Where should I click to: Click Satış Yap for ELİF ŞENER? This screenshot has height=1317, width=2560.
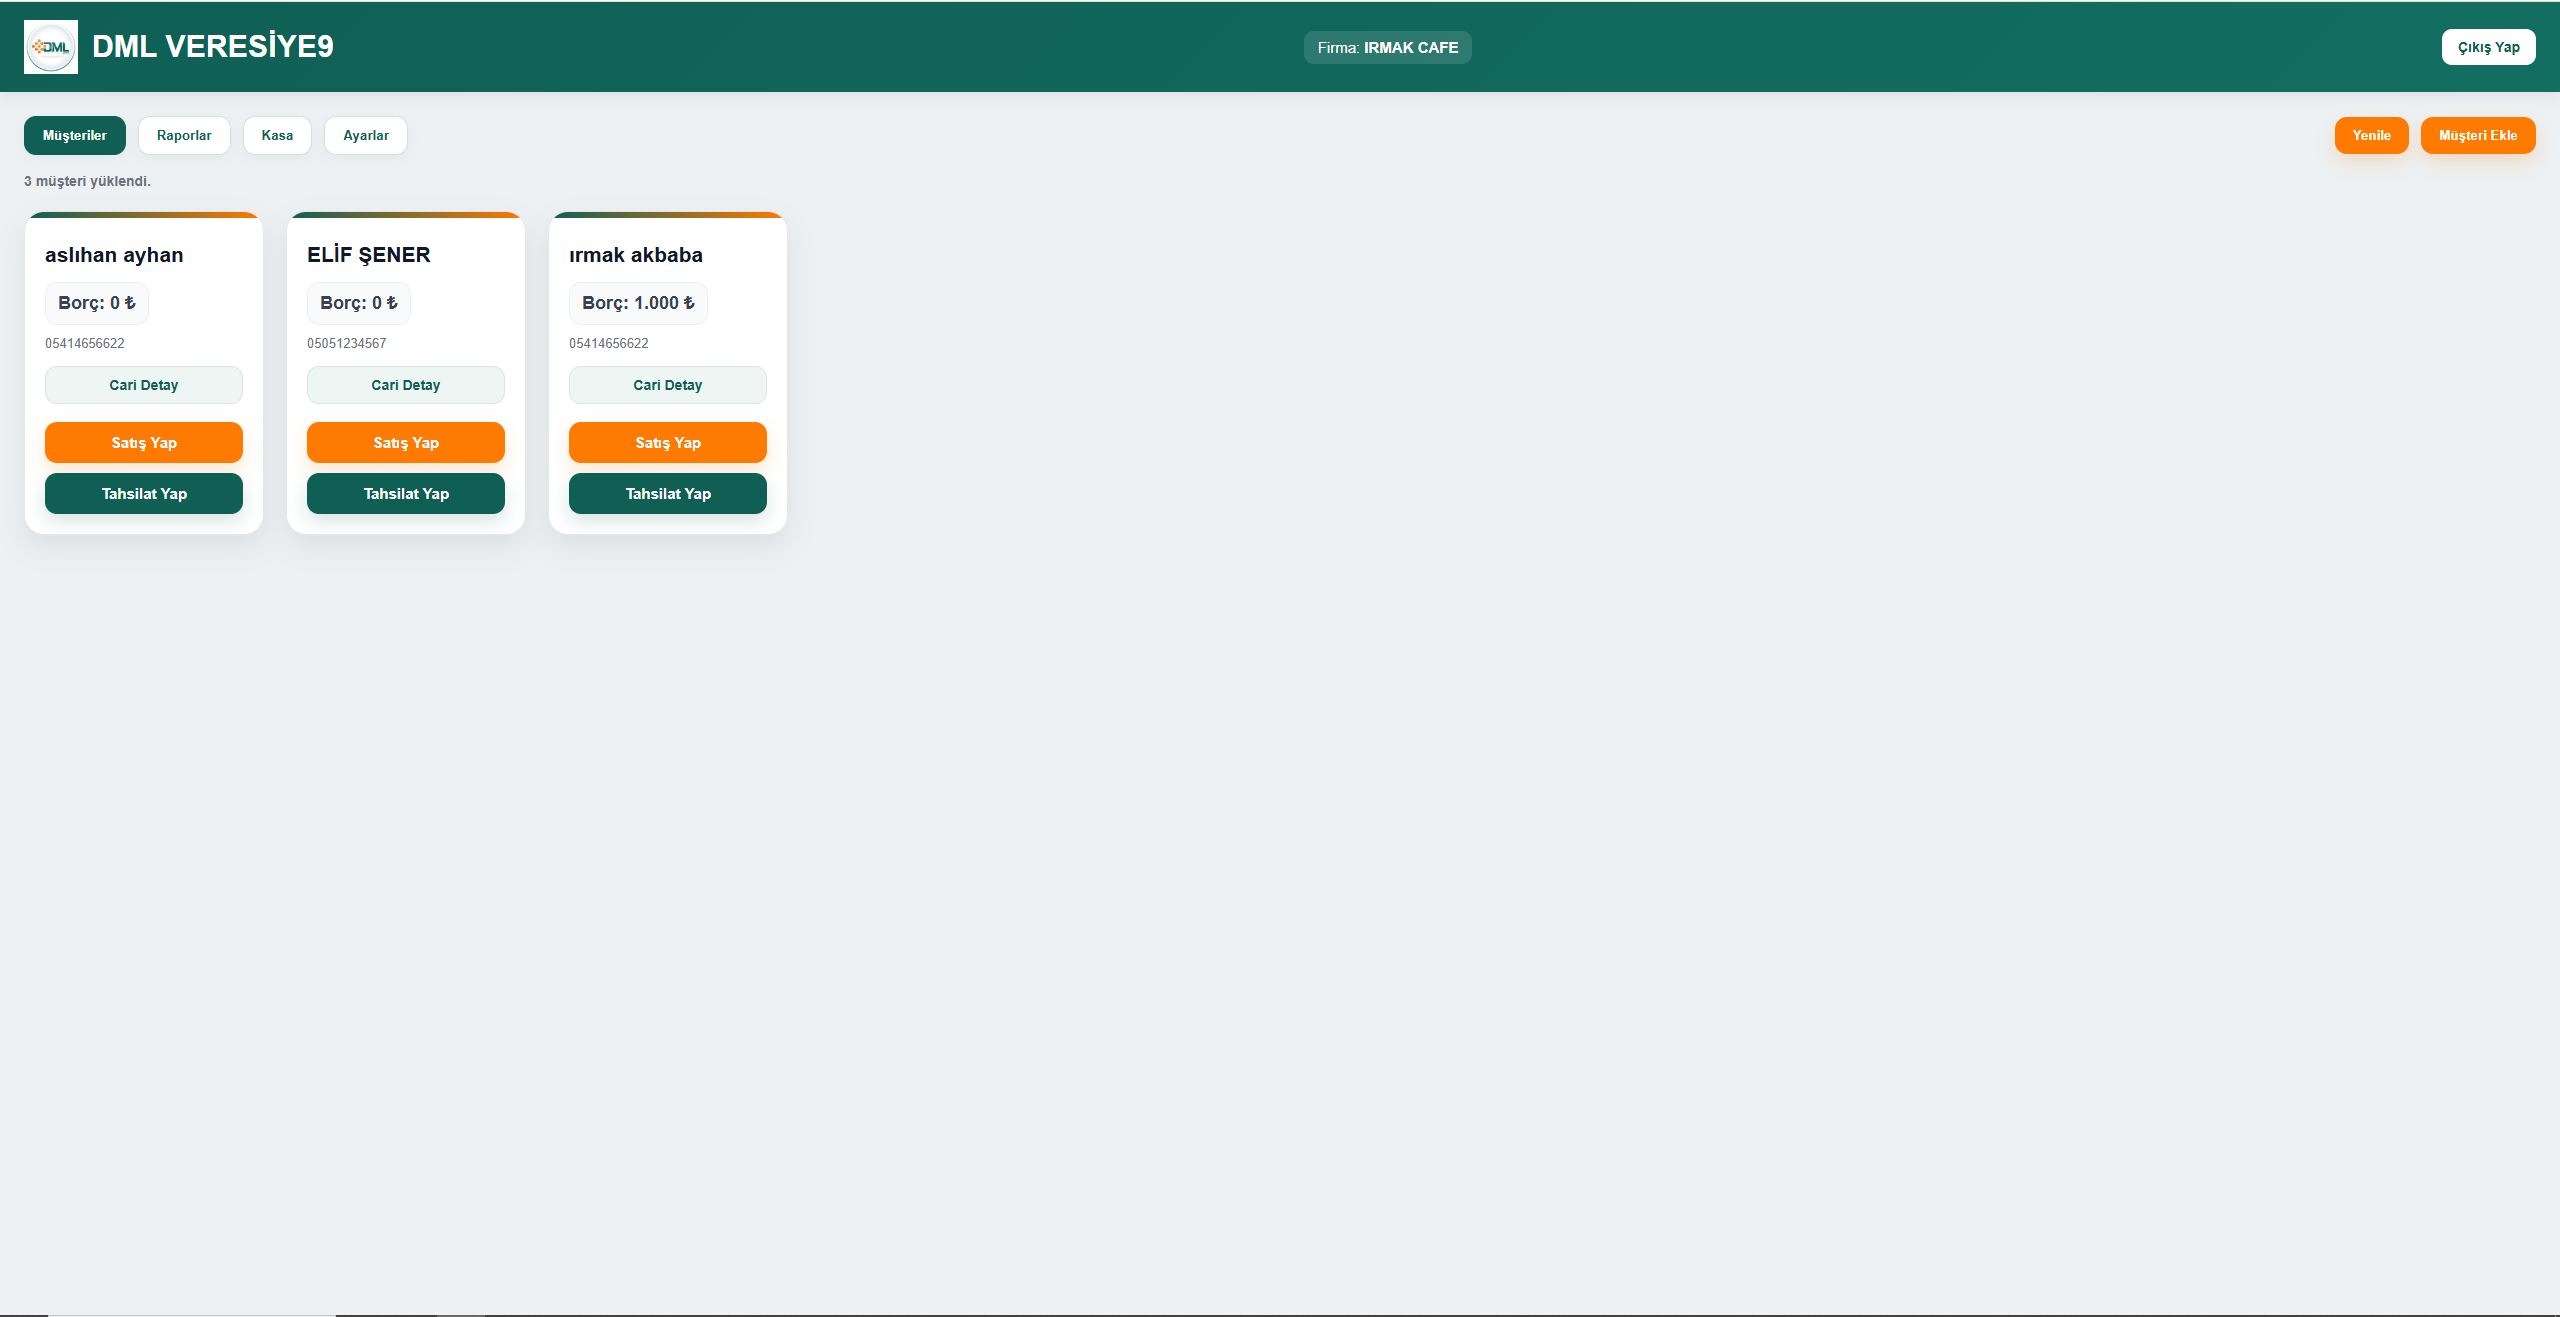406,442
